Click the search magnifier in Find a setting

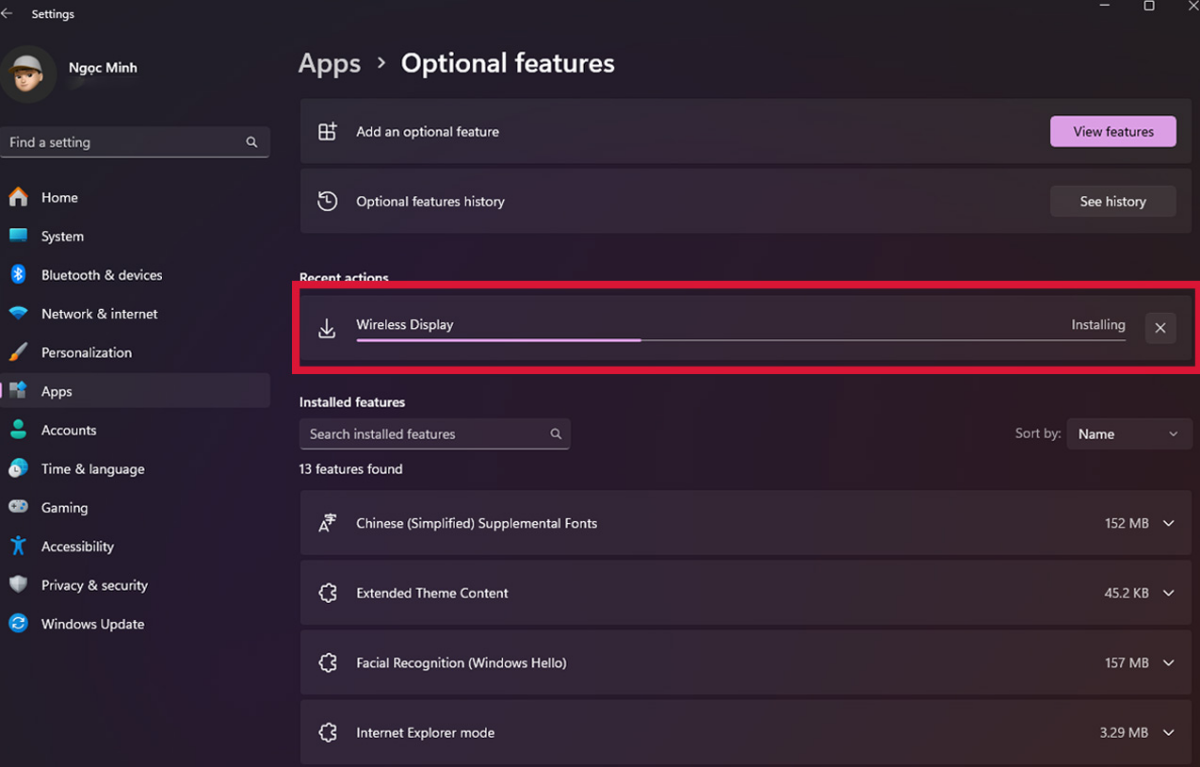pos(252,142)
